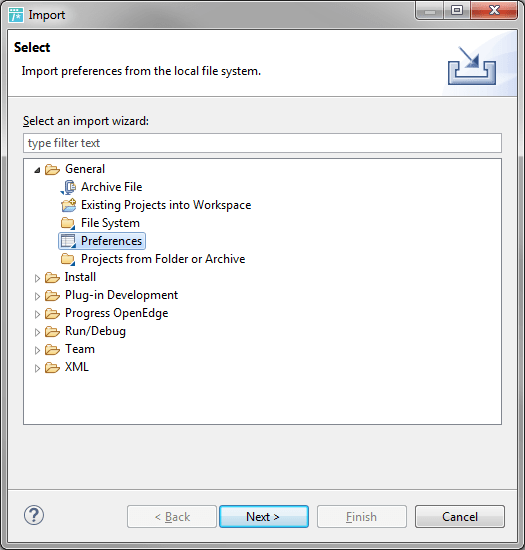
Task: Click the Existing Projects into Workspace icon
Action: (x=68, y=205)
